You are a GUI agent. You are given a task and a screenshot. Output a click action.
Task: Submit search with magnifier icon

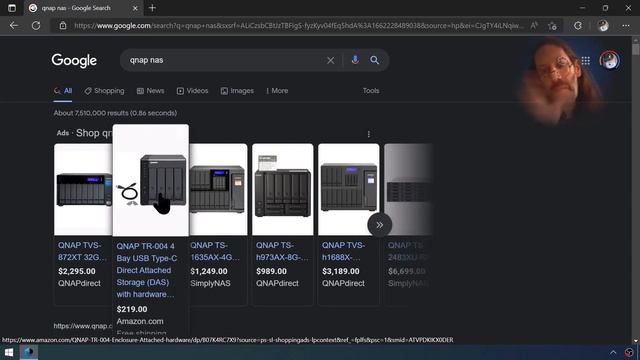[375, 60]
